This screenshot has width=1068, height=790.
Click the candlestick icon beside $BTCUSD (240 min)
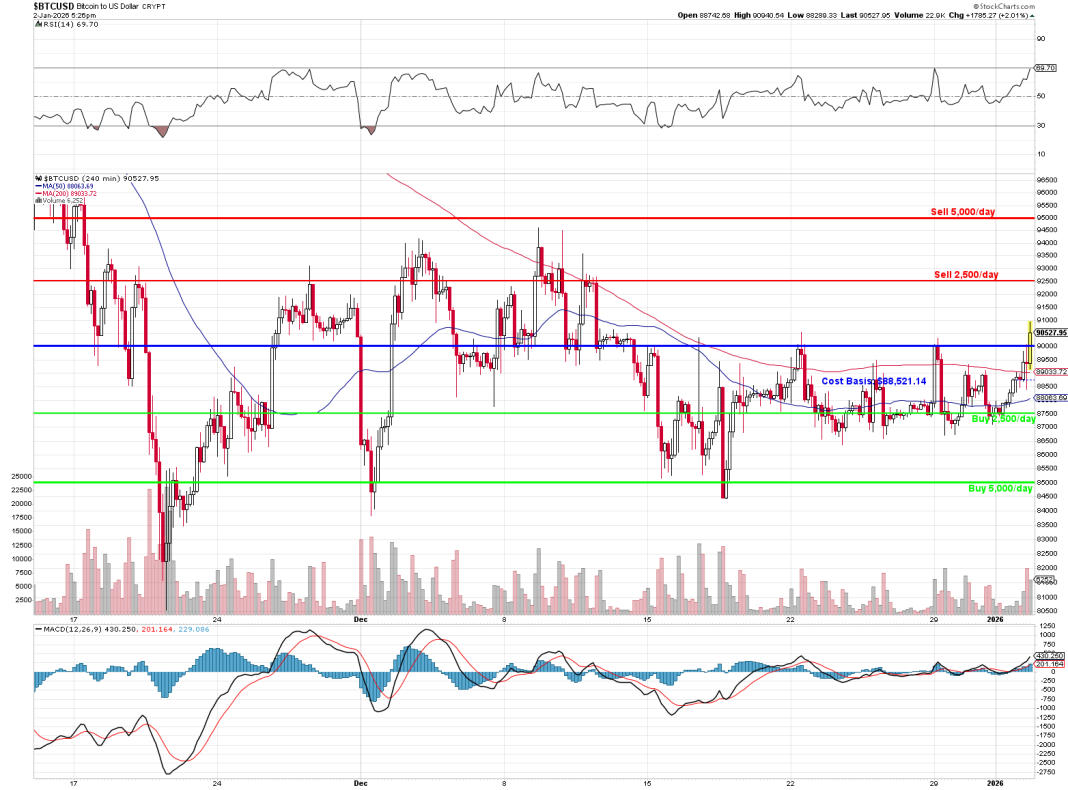click(x=36, y=178)
